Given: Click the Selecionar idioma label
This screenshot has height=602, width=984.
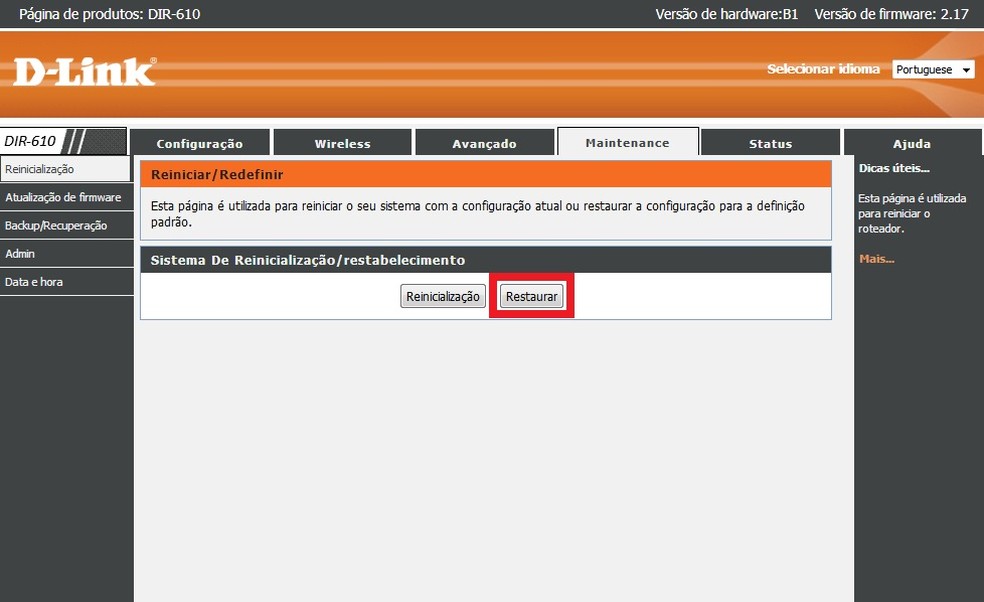Looking at the screenshot, I should (823, 69).
